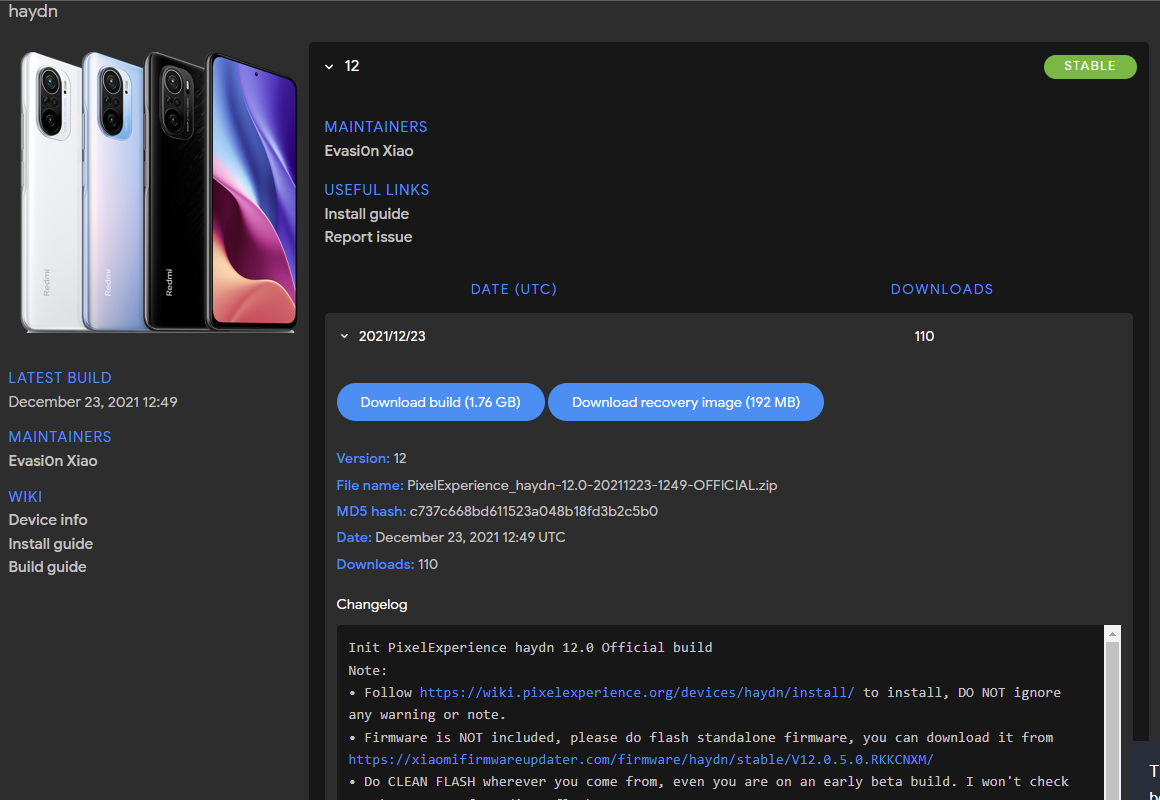
Task: Click the changelog scrollbar thumb
Action: pyautogui.click(x=1112, y=720)
